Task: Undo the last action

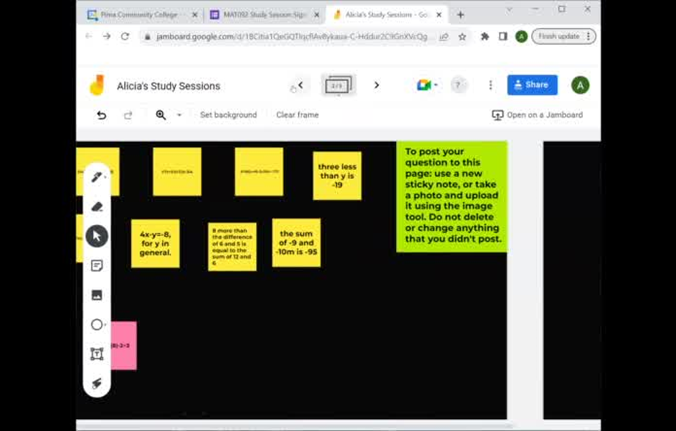Action: [101, 115]
